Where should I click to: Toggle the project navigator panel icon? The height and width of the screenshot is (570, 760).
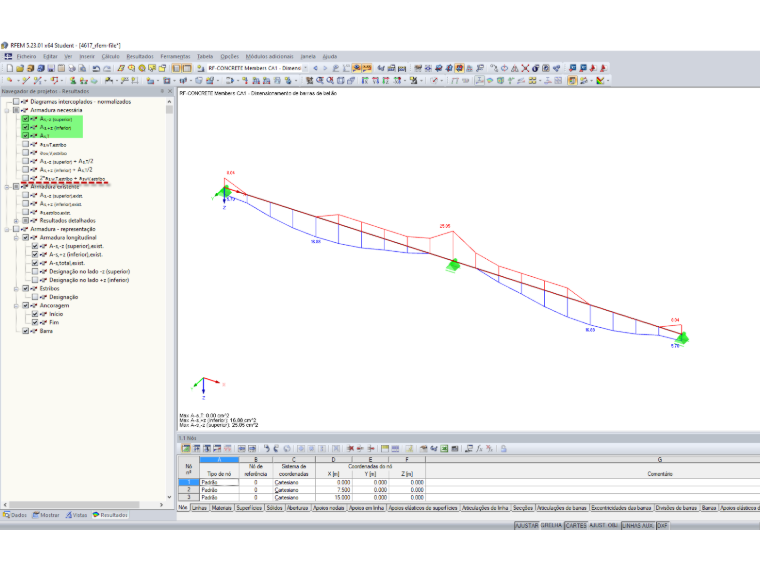click(176, 68)
